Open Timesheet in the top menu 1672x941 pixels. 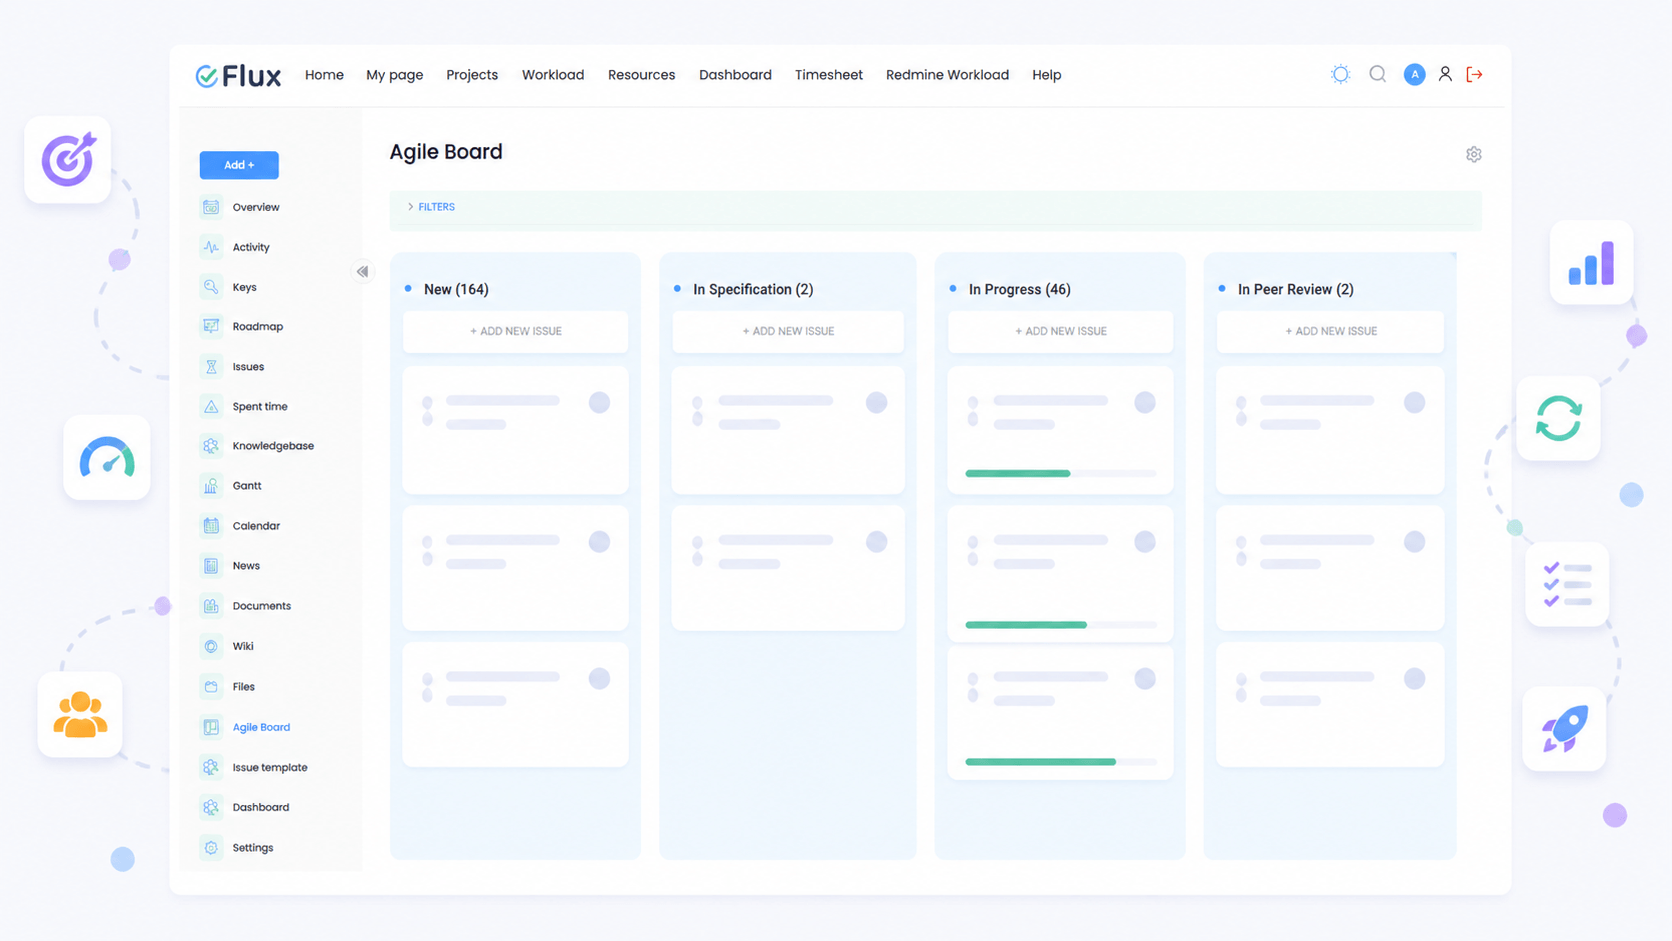click(x=829, y=75)
